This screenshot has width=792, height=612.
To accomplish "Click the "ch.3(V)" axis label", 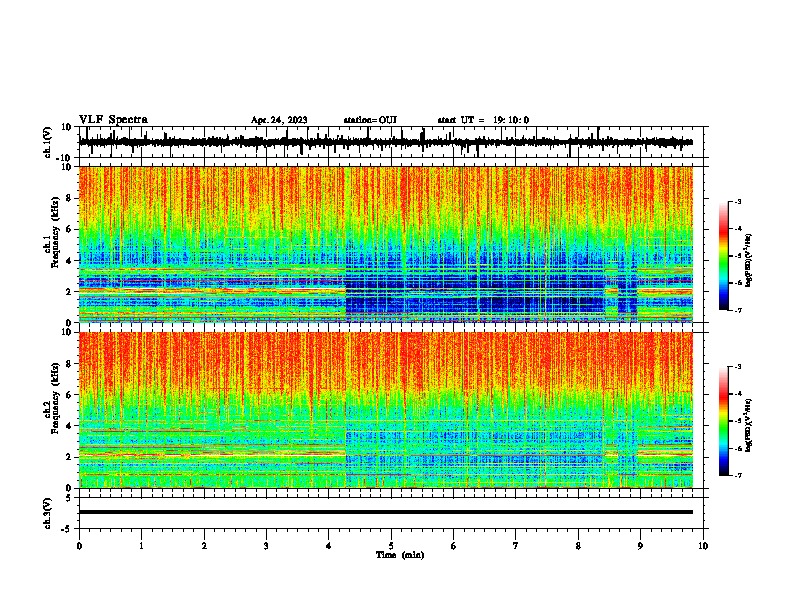I will [48, 514].
